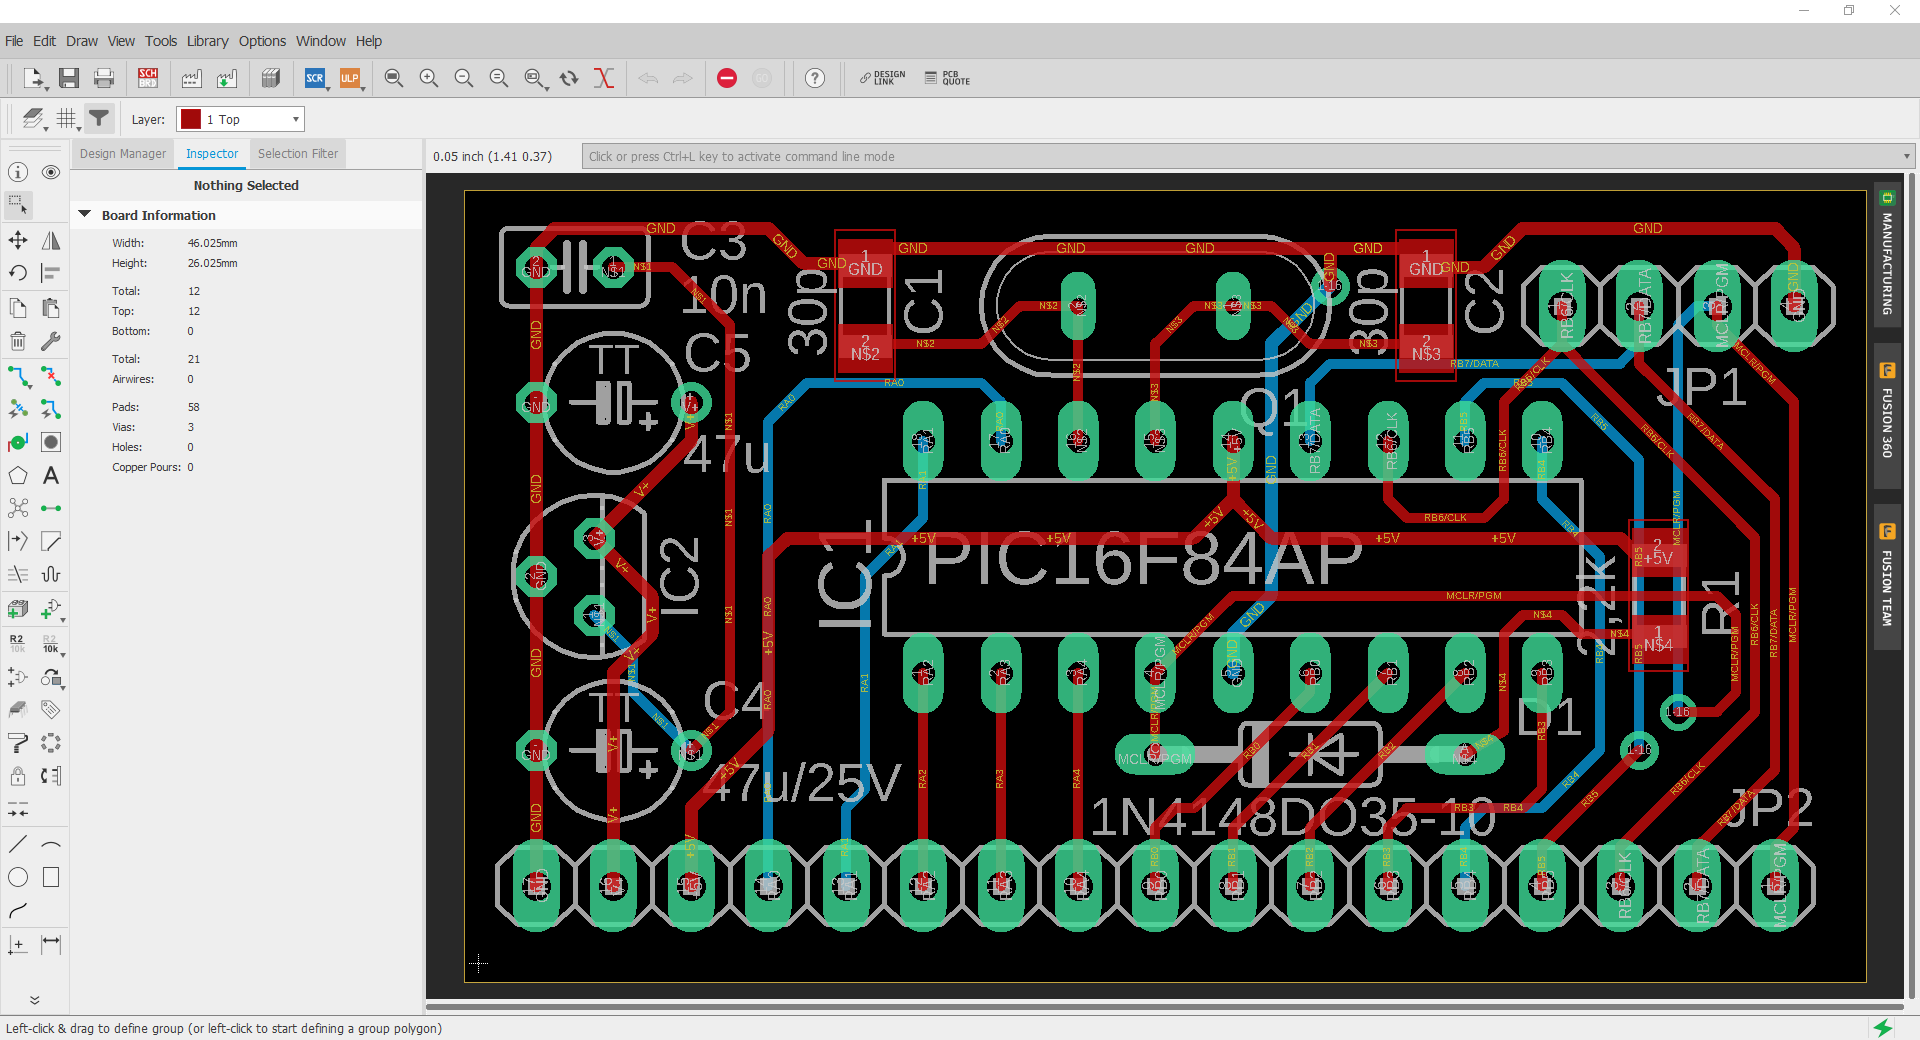This screenshot has width=1920, height=1040.
Task: Click the red Top layer color swatch
Action: pos(189,118)
